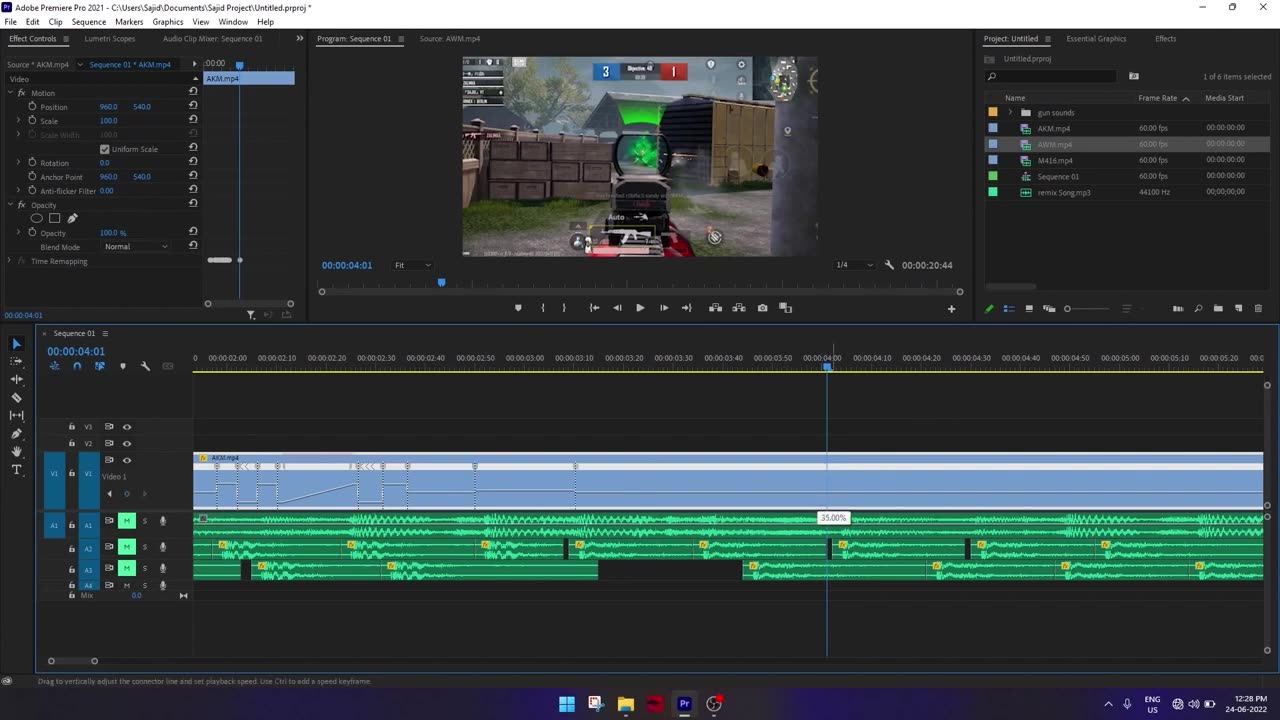Open File Explorer from taskbar
Viewport: 1280px width, 720px height.
click(x=625, y=703)
